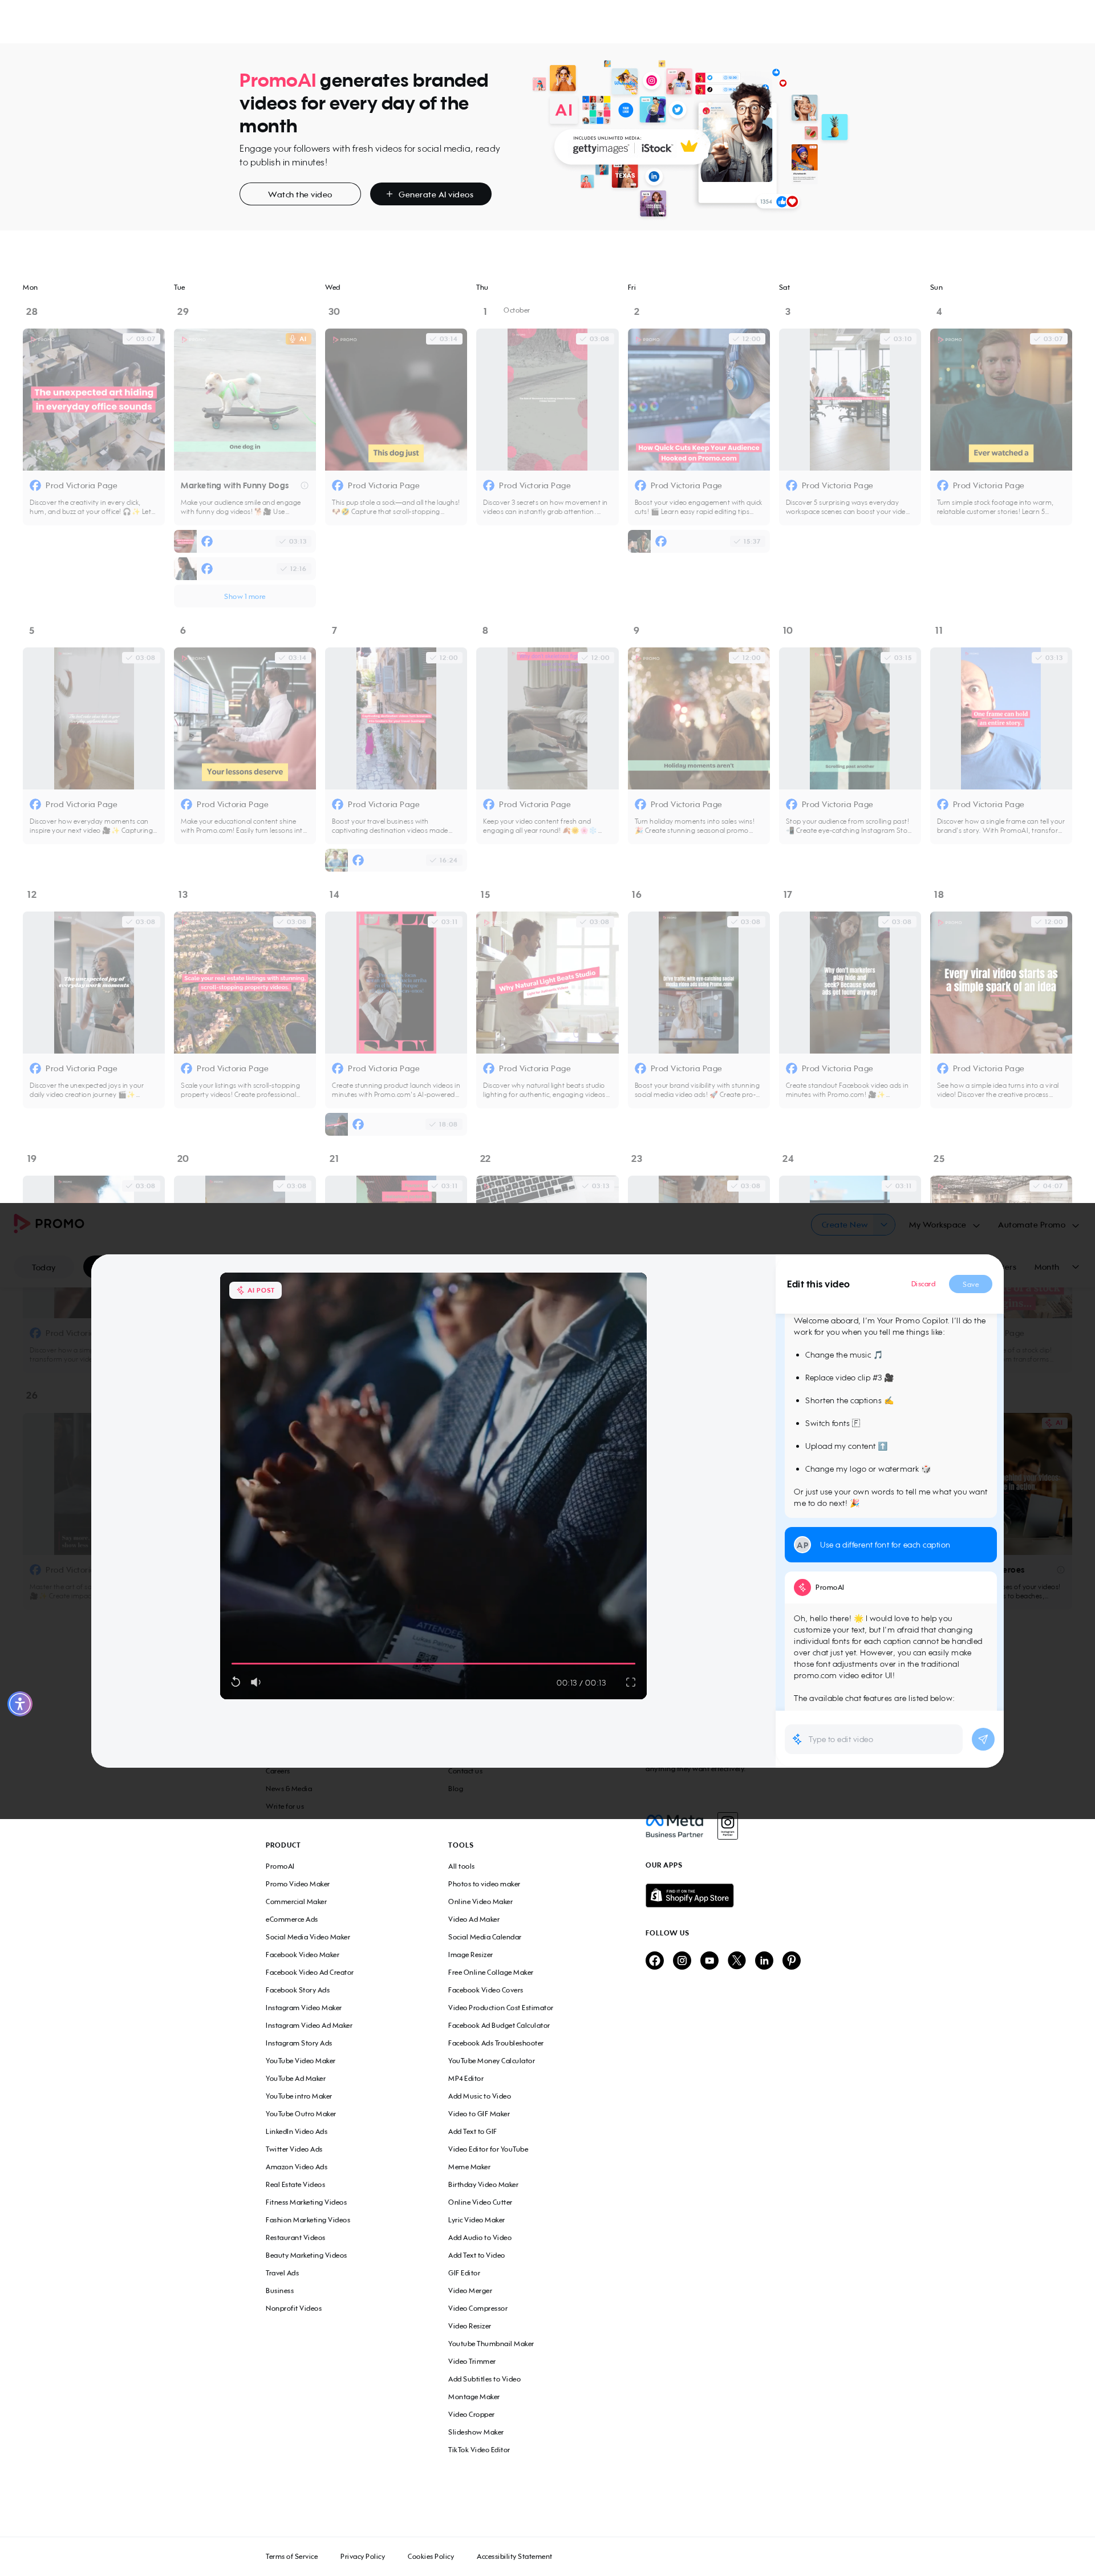Mute the video with the speaker icon
The image size is (1095, 2576).
pyautogui.click(x=256, y=1682)
